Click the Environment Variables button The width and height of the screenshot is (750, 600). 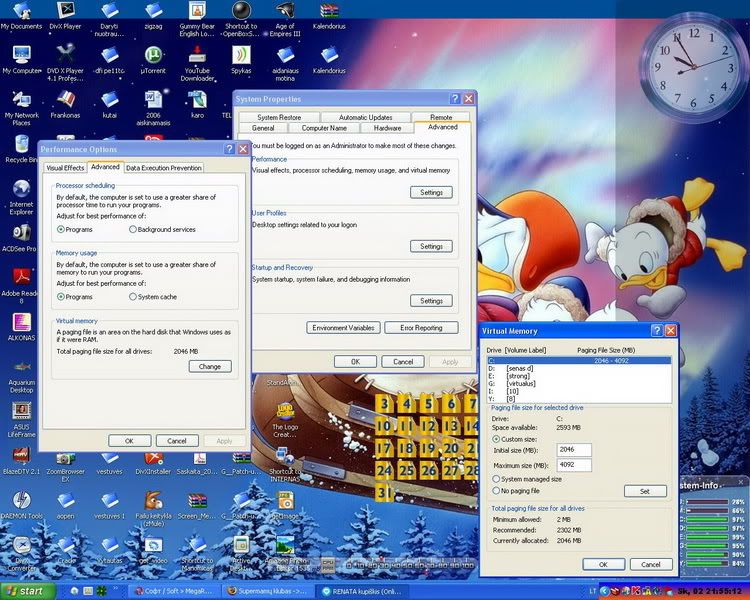[343, 328]
